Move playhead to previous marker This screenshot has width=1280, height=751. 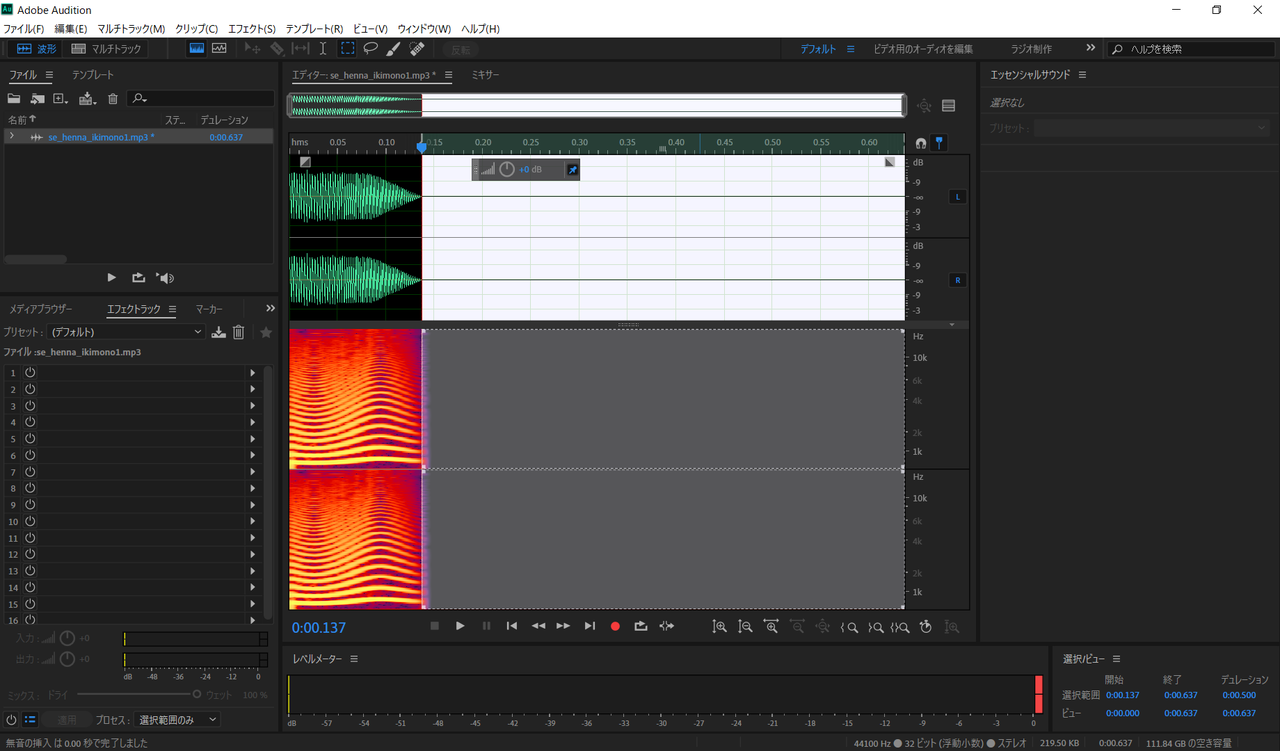[x=511, y=626]
